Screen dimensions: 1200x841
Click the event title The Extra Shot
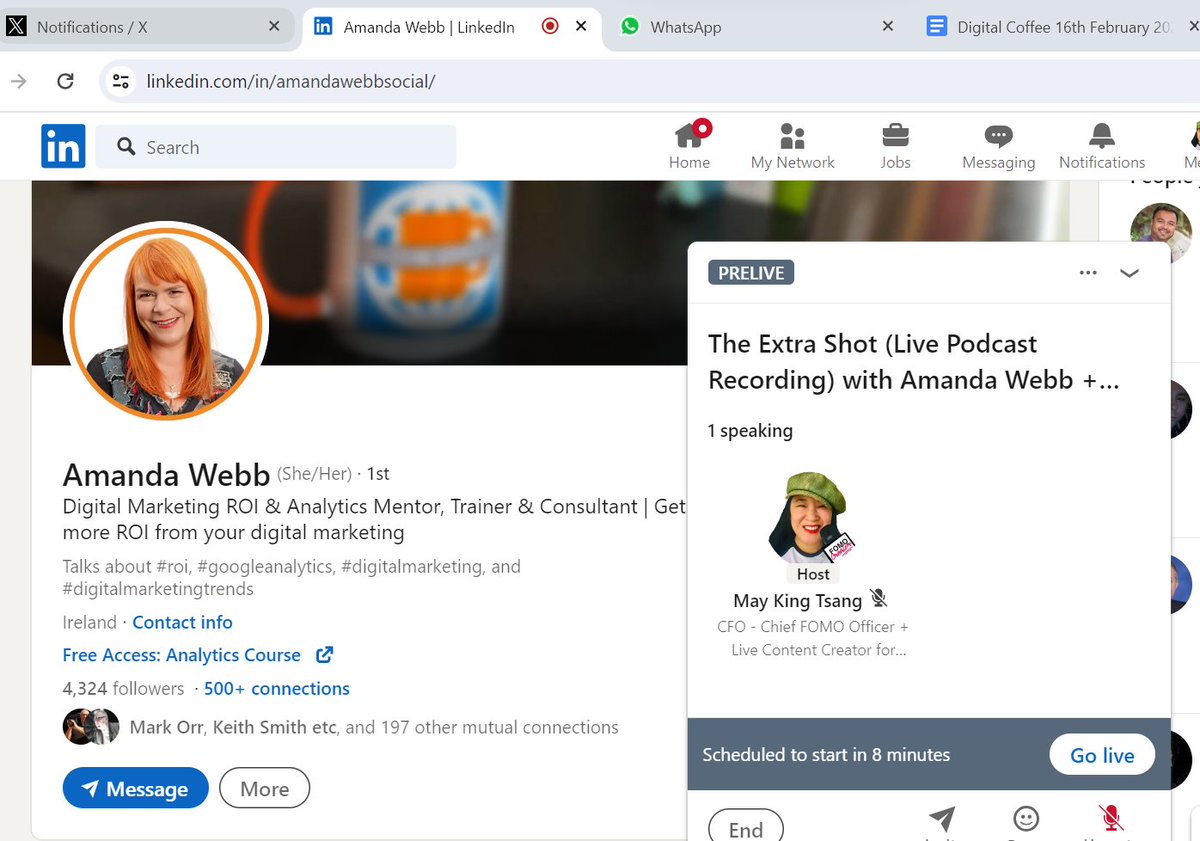pos(913,362)
